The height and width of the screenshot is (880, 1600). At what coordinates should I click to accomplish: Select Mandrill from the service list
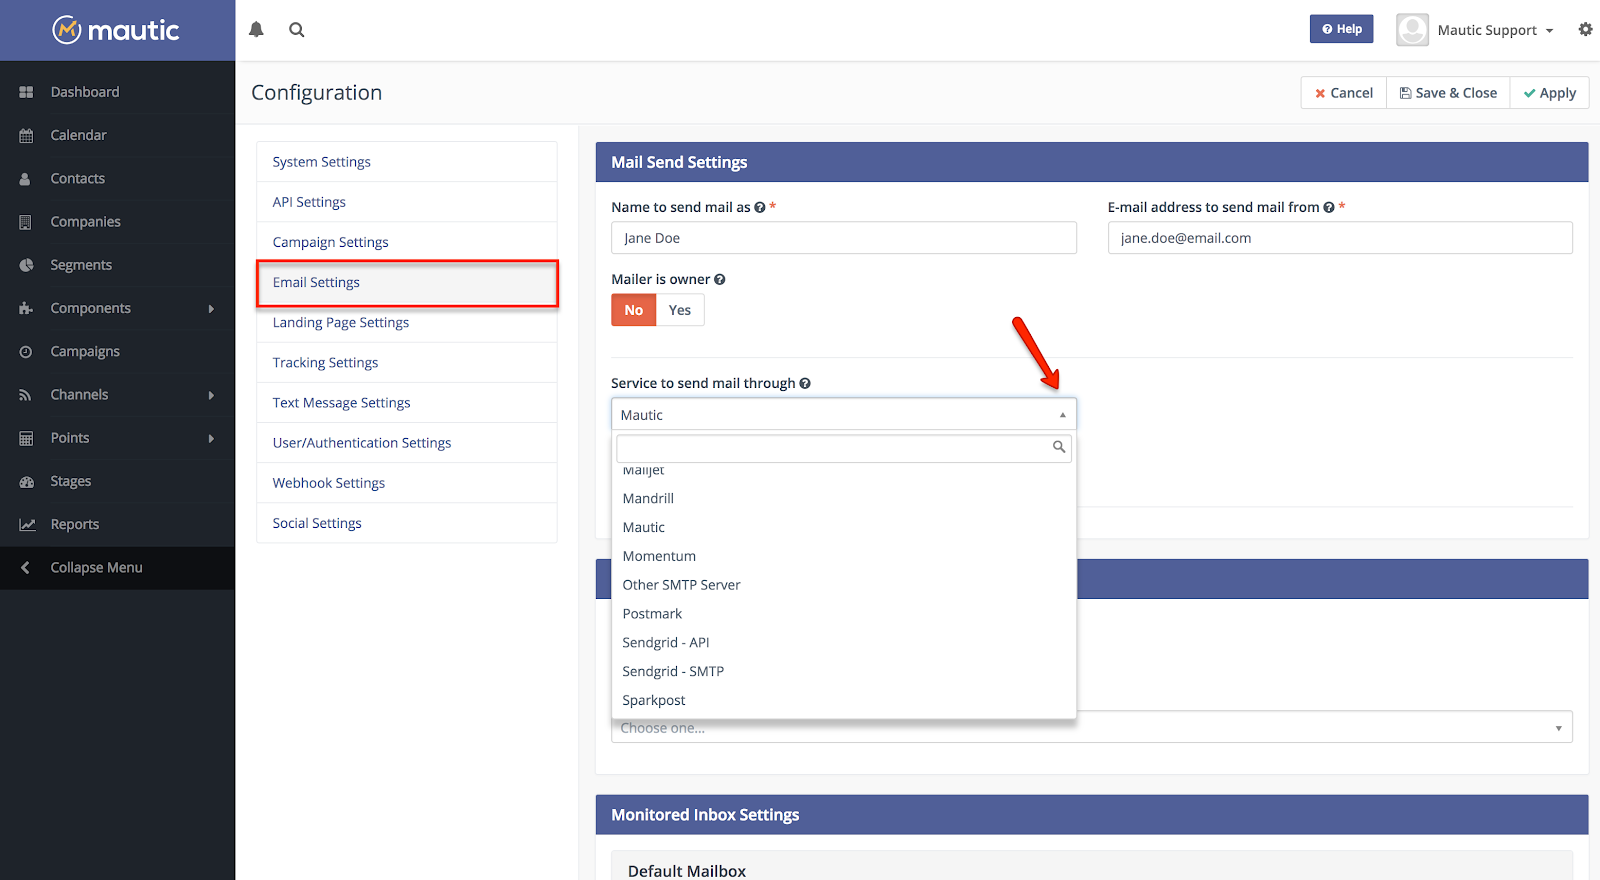click(x=843, y=498)
